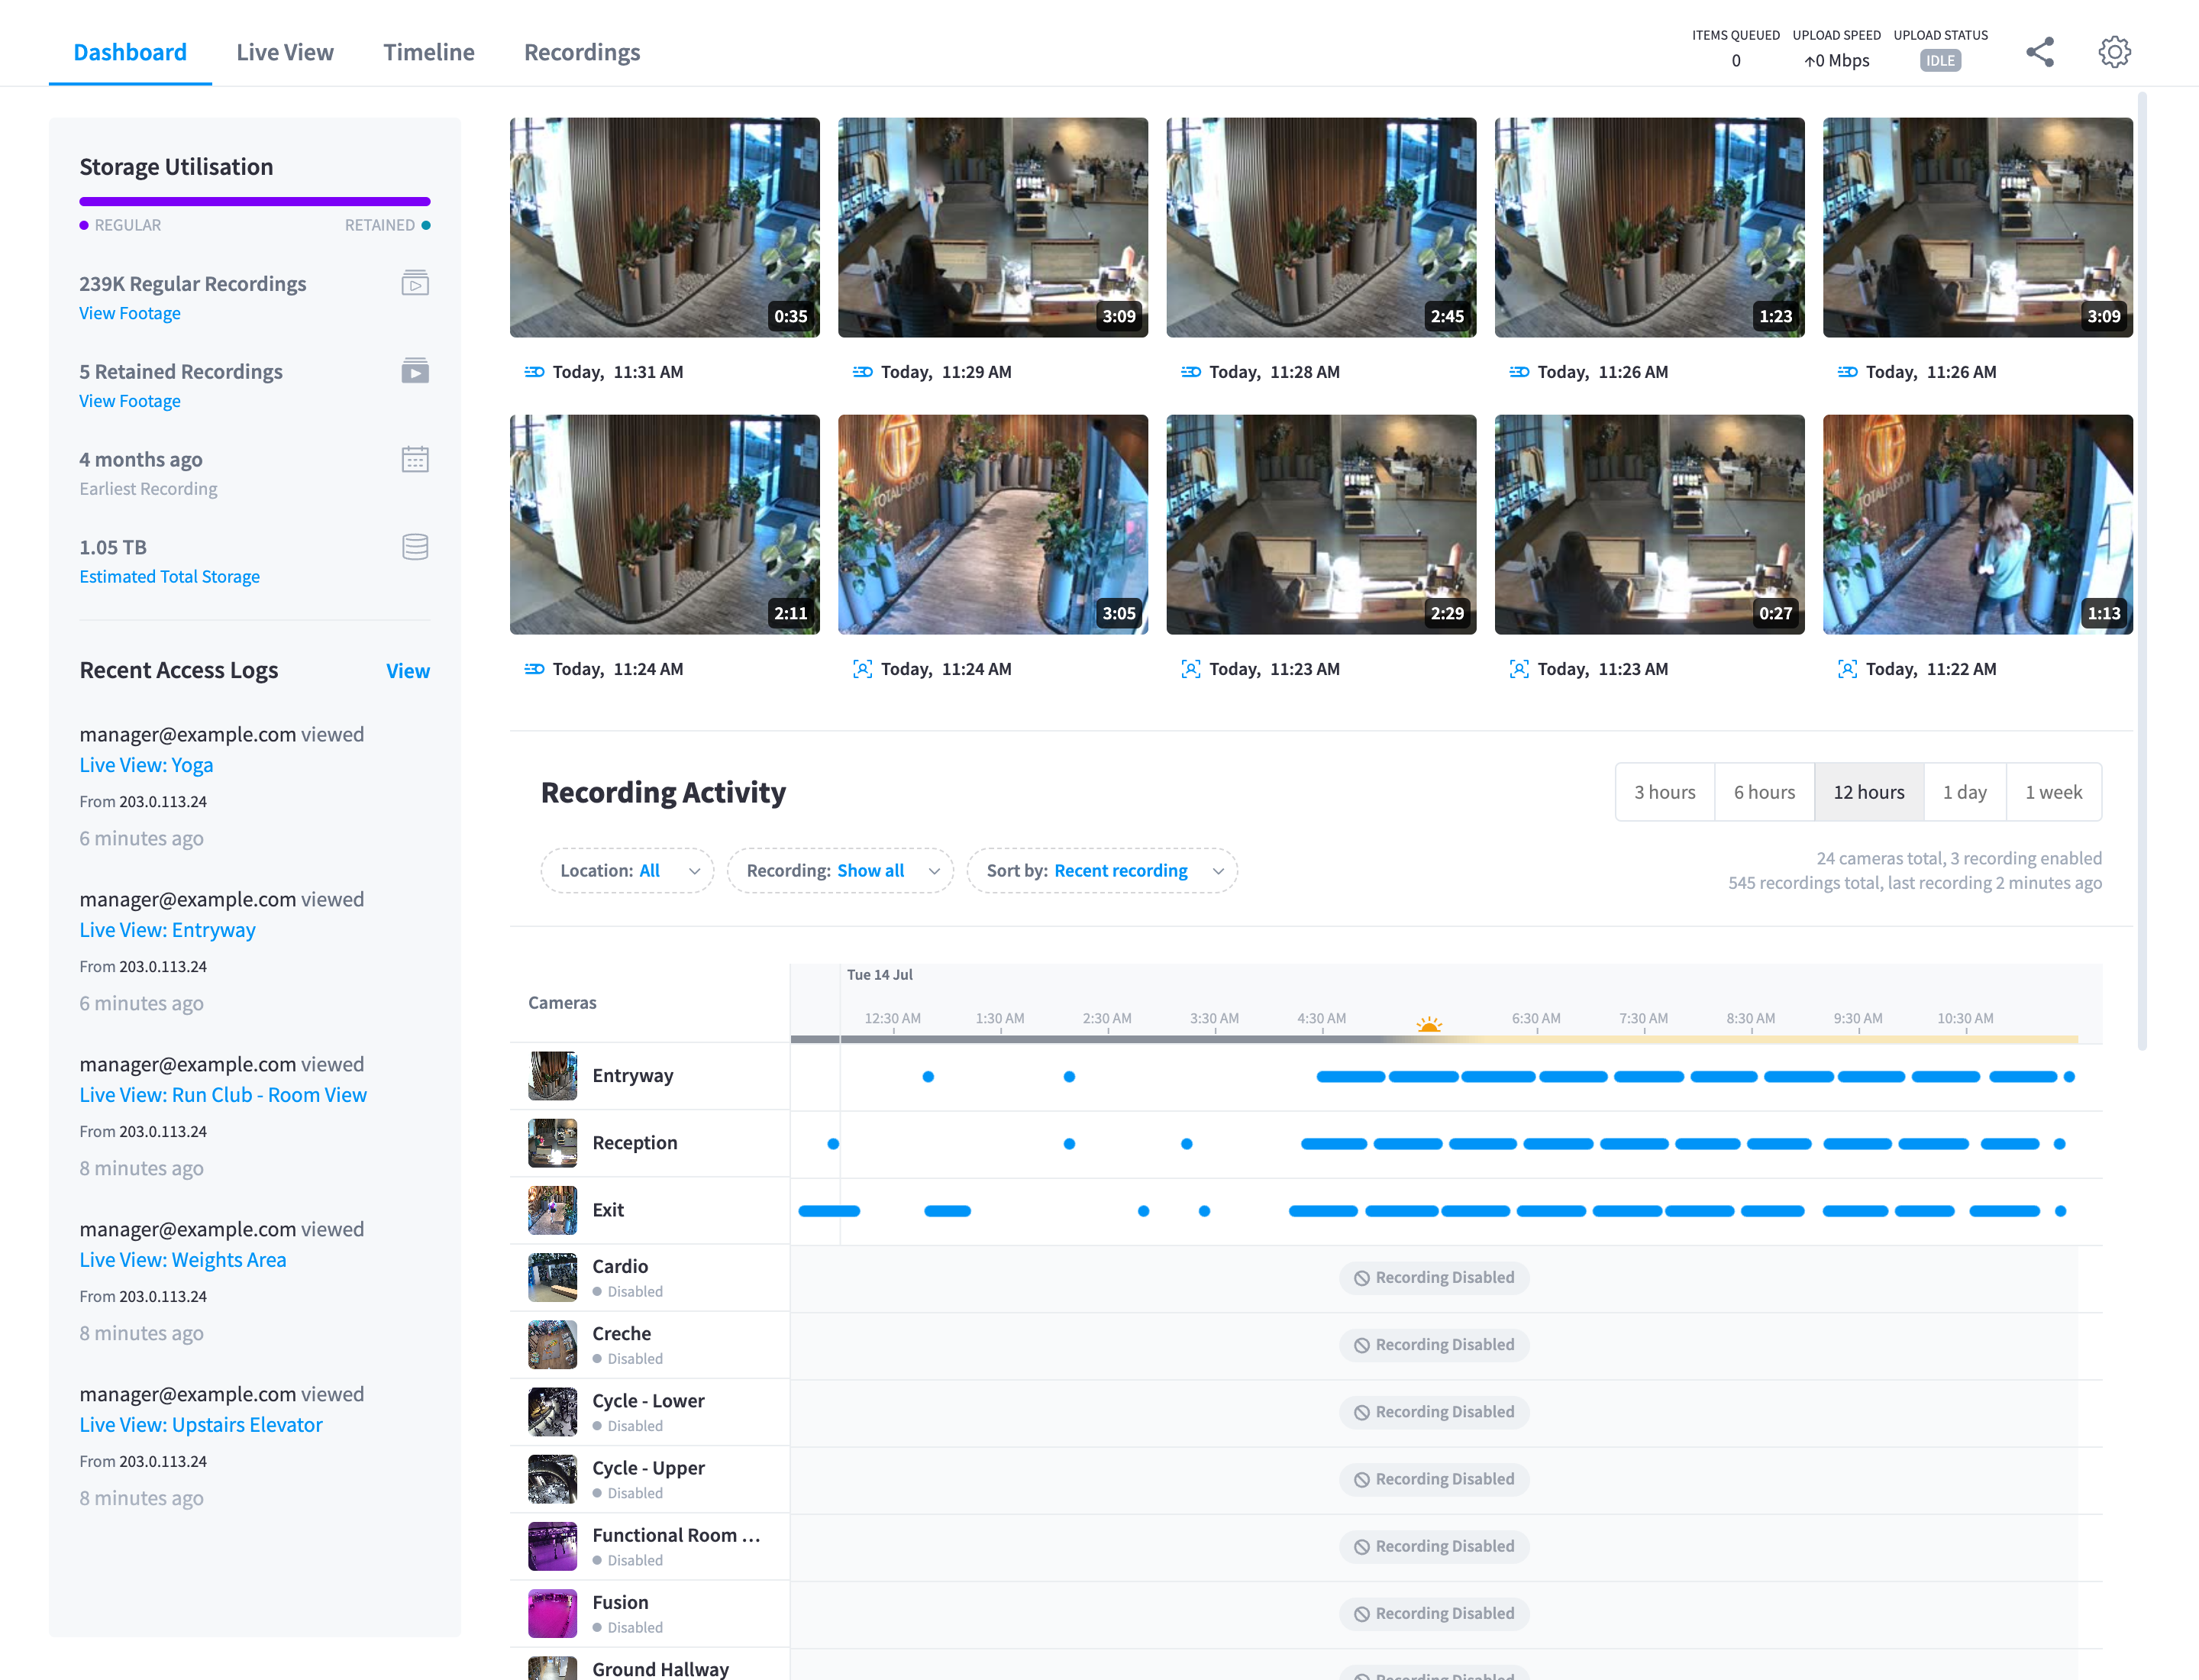
Task: Click the purple storage utilisation bar
Action: coord(255,202)
